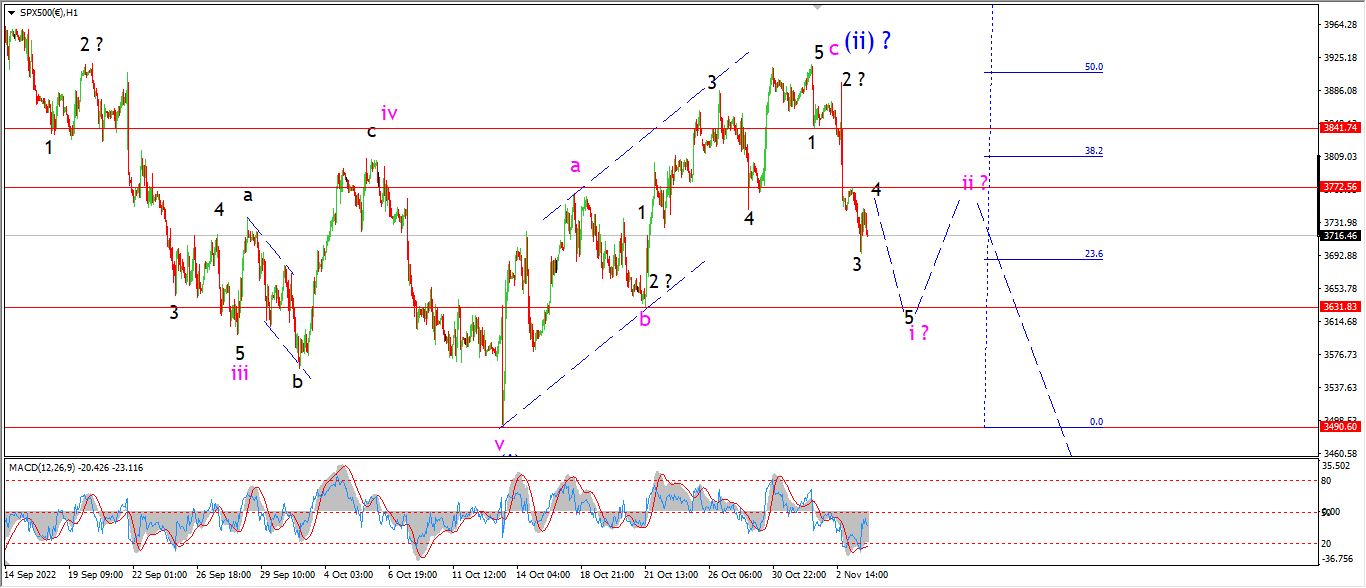The width and height of the screenshot is (1366, 588).
Task: Open the chart dropdown arrow beside SPX500
Action: pyautogui.click(x=11, y=12)
